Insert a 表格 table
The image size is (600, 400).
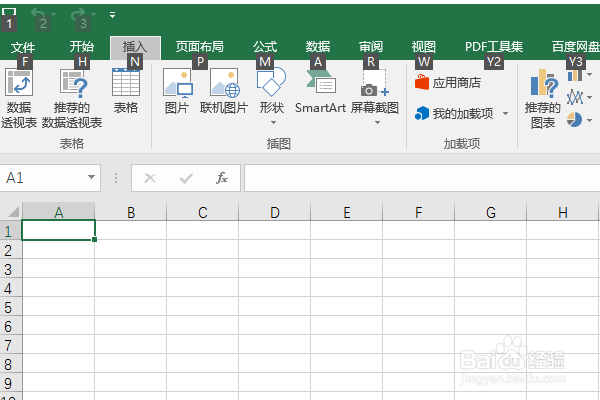click(x=126, y=91)
